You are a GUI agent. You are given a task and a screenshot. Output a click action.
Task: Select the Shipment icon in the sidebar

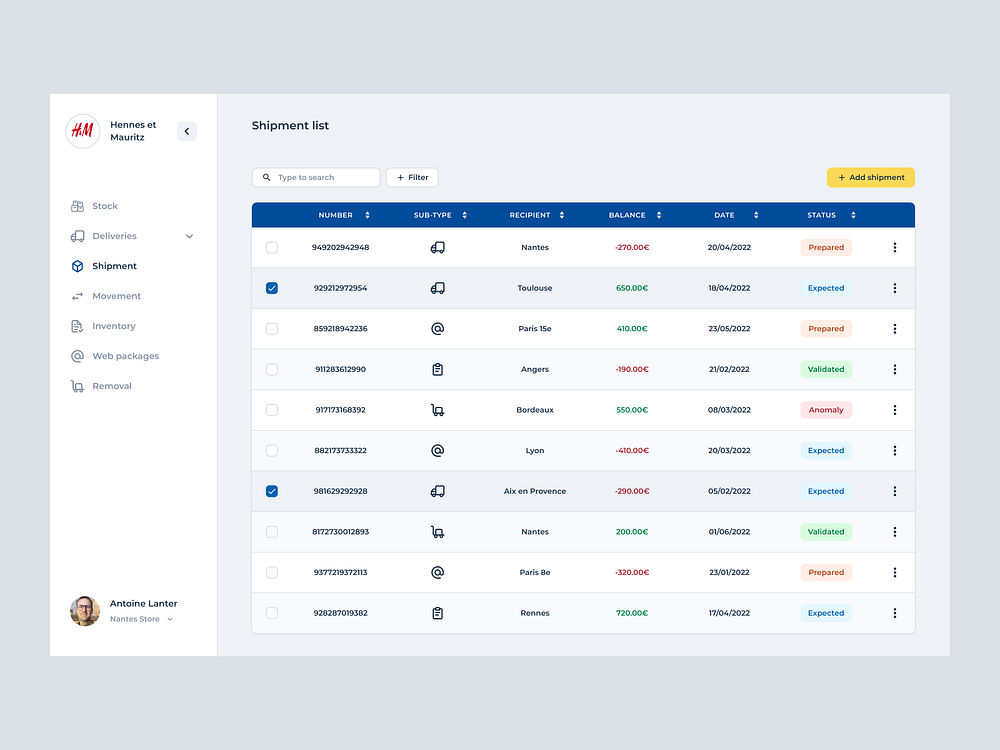coord(78,266)
